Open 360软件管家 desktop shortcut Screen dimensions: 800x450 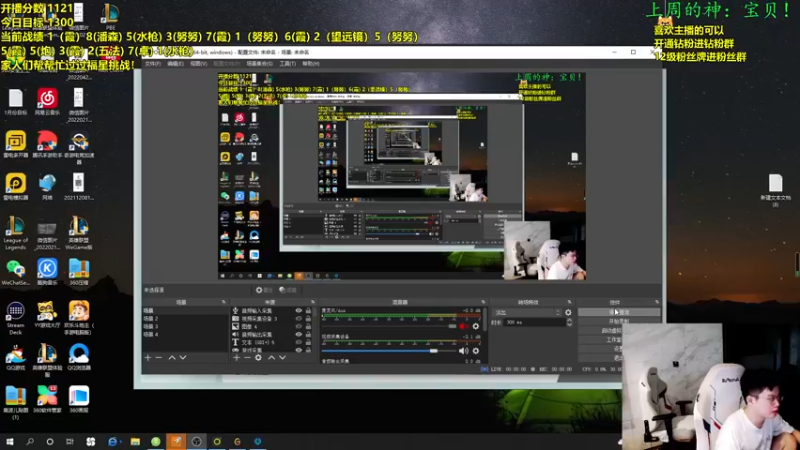(47, 399)
